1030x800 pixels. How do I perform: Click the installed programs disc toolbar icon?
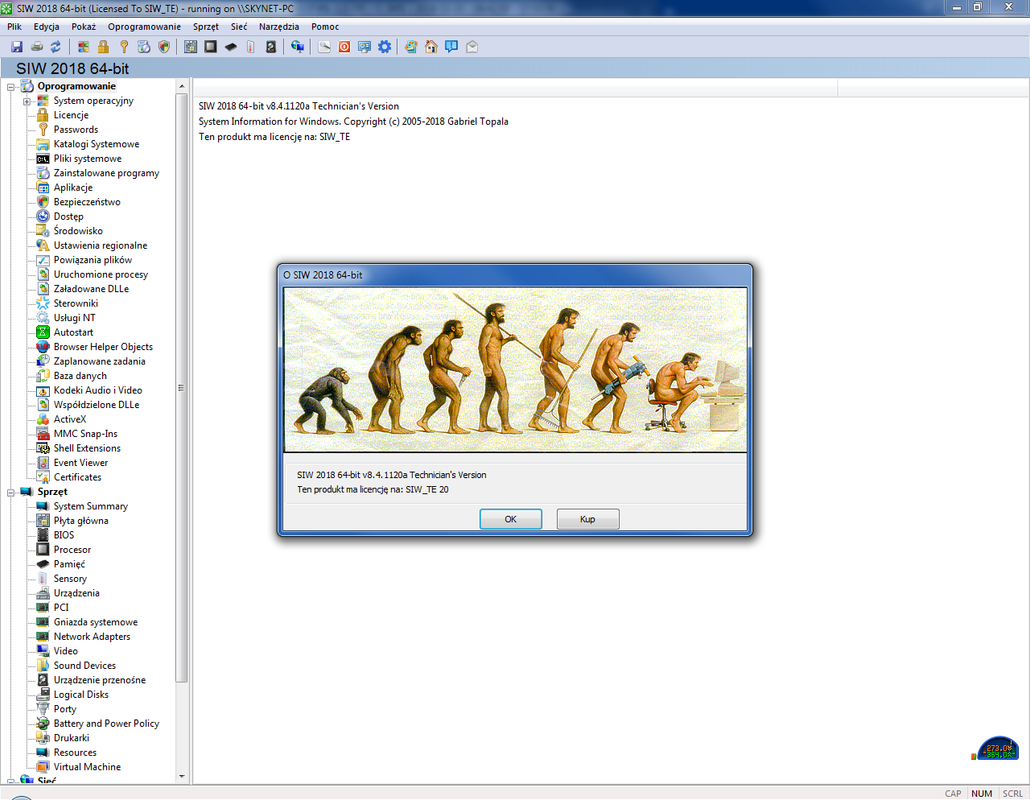pos(144,47)
